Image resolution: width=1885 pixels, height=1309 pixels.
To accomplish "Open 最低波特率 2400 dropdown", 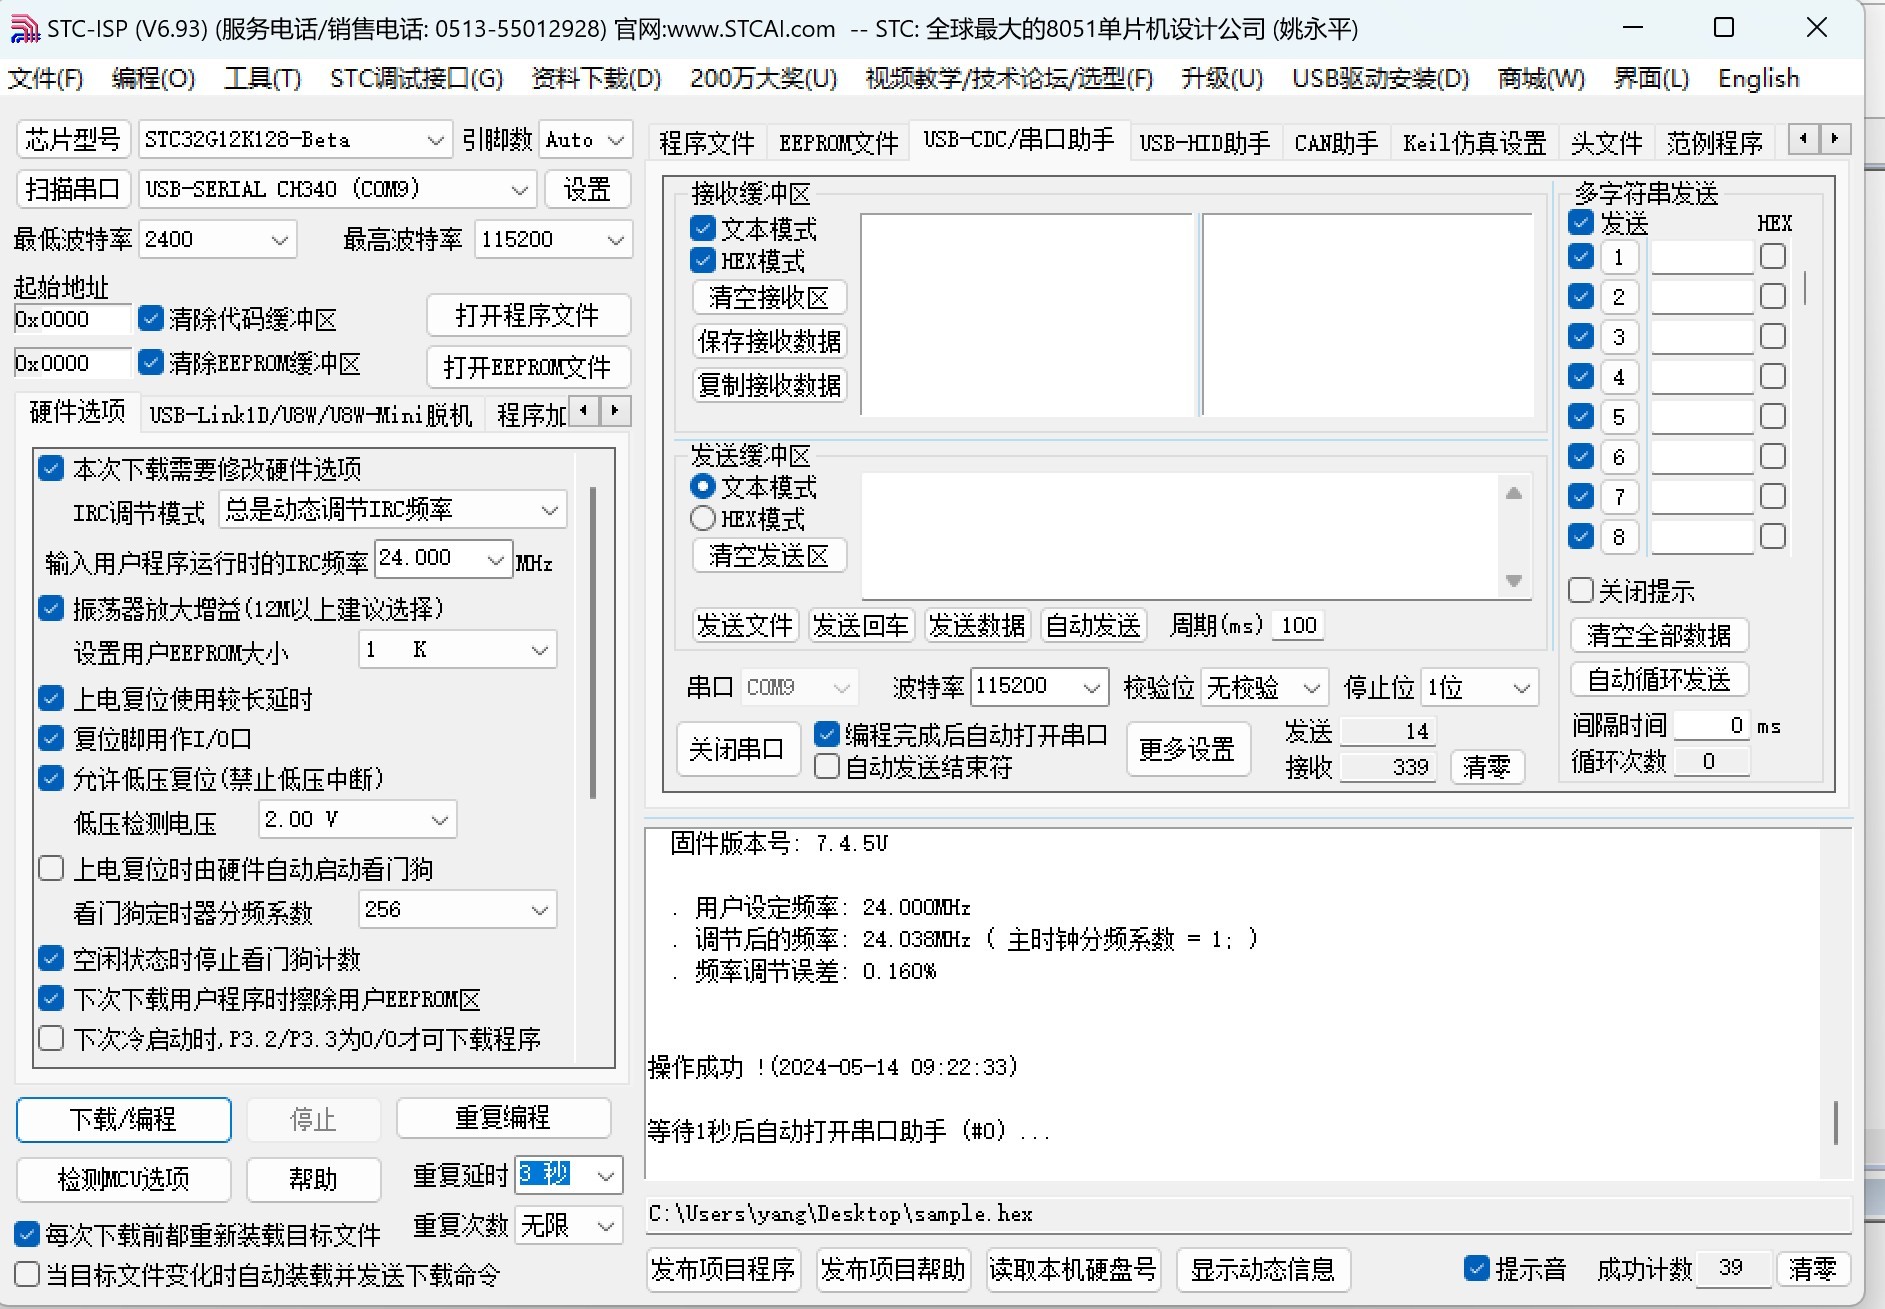I will 217,239.
